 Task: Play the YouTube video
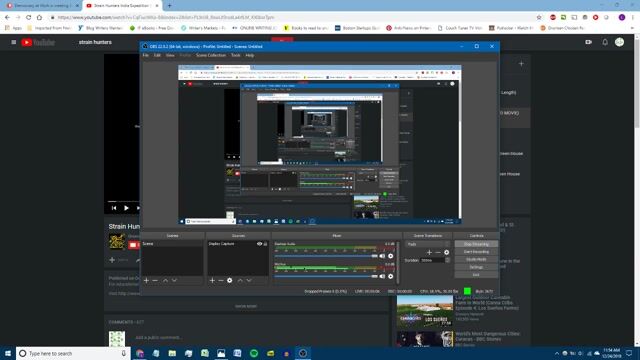pyautogui.click(x=126, y=208)
